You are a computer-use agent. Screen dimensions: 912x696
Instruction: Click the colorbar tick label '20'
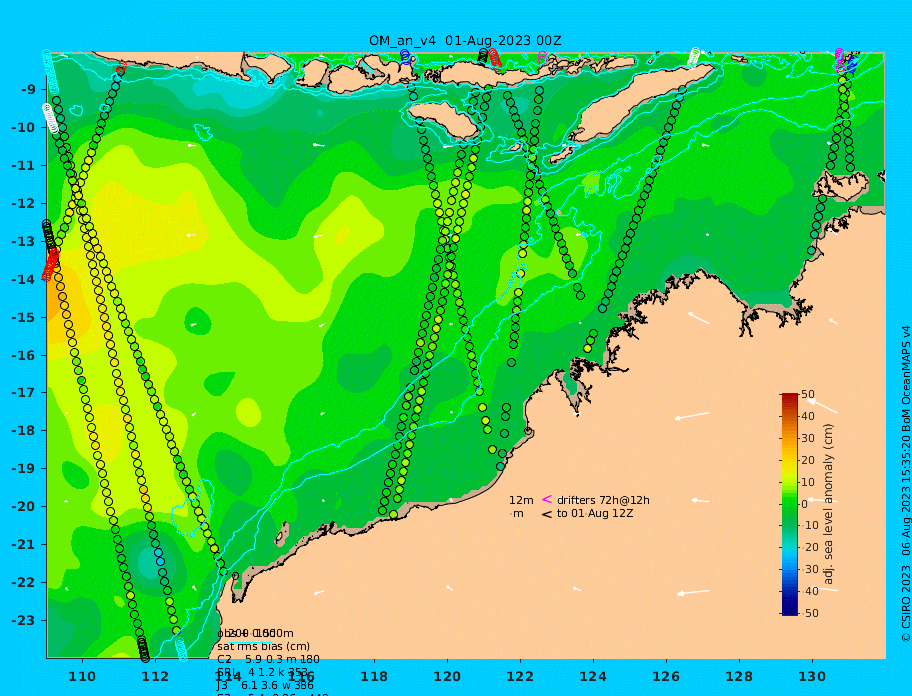(808, 460)
